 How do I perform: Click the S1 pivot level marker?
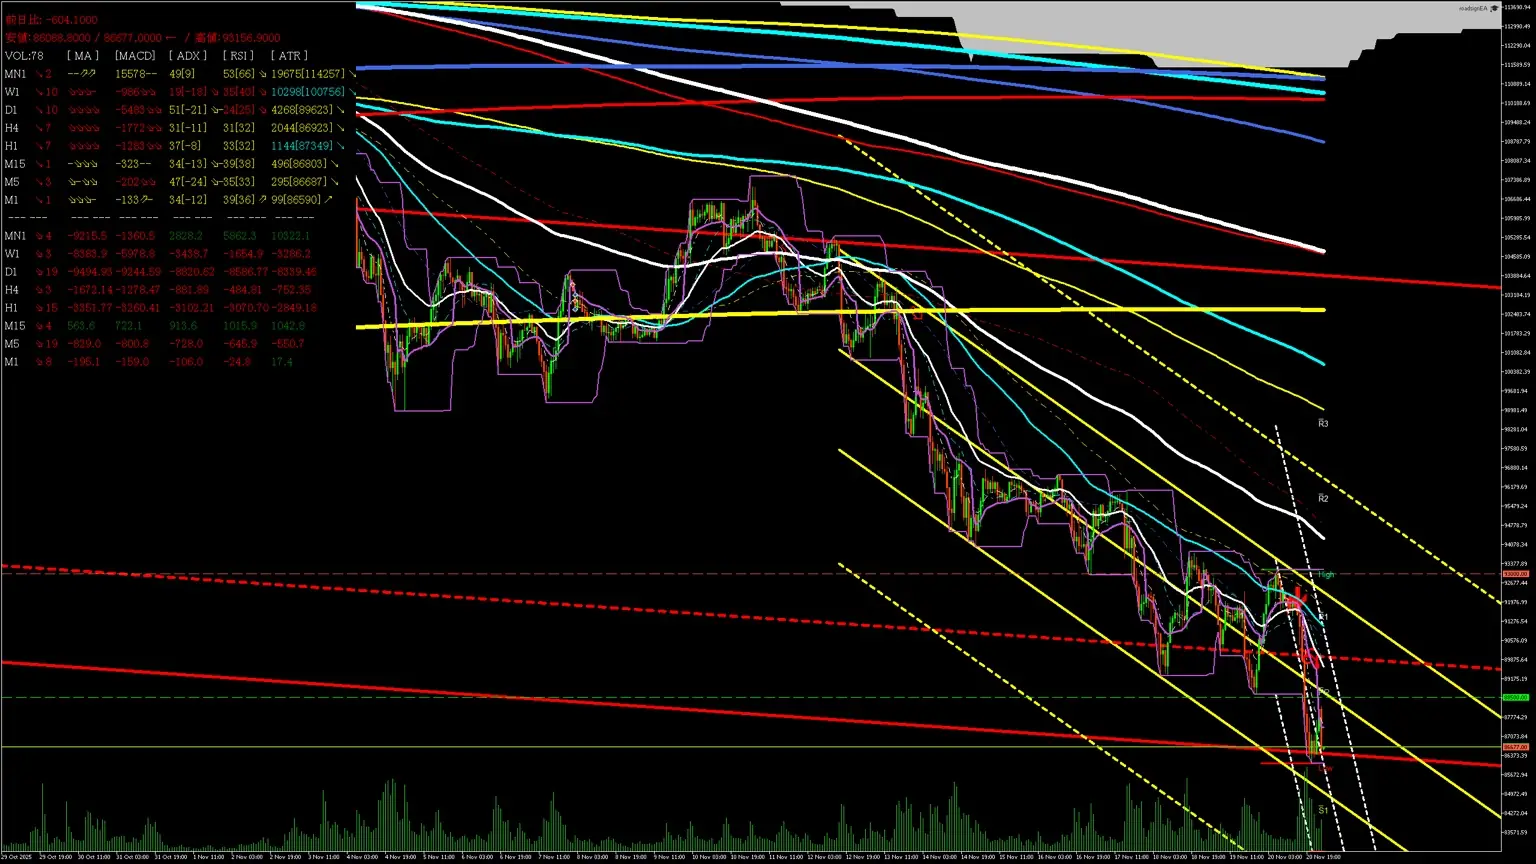1323,810
